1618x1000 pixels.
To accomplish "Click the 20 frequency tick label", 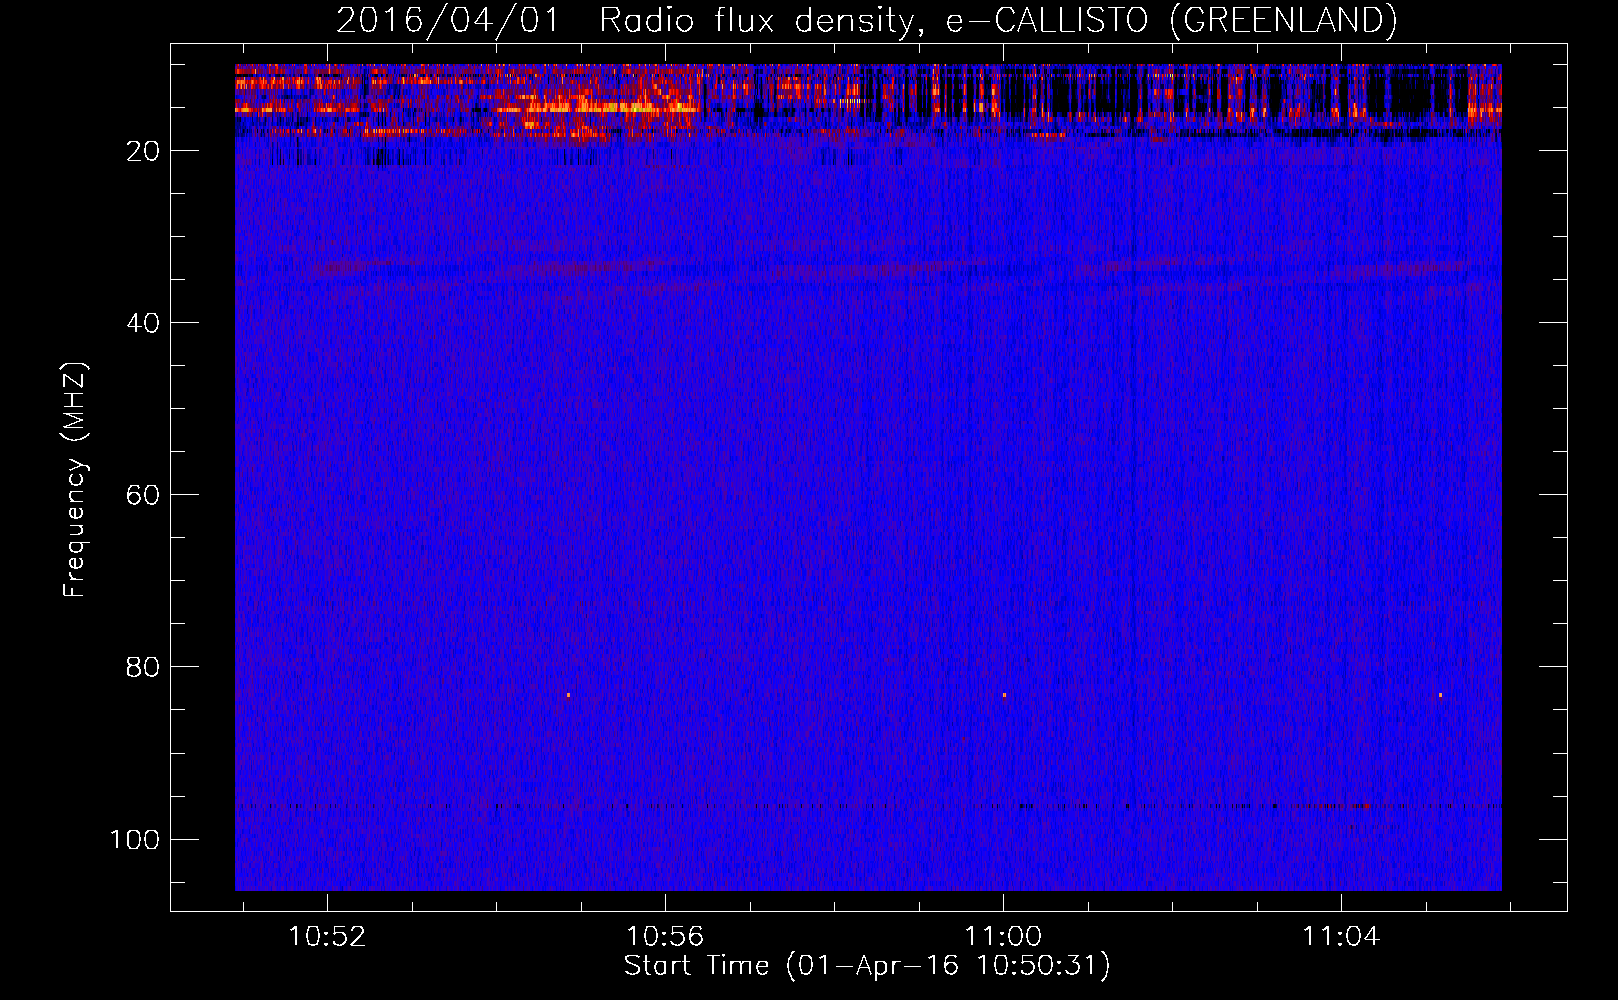I will pyautogui.click(x=143, y=151).
